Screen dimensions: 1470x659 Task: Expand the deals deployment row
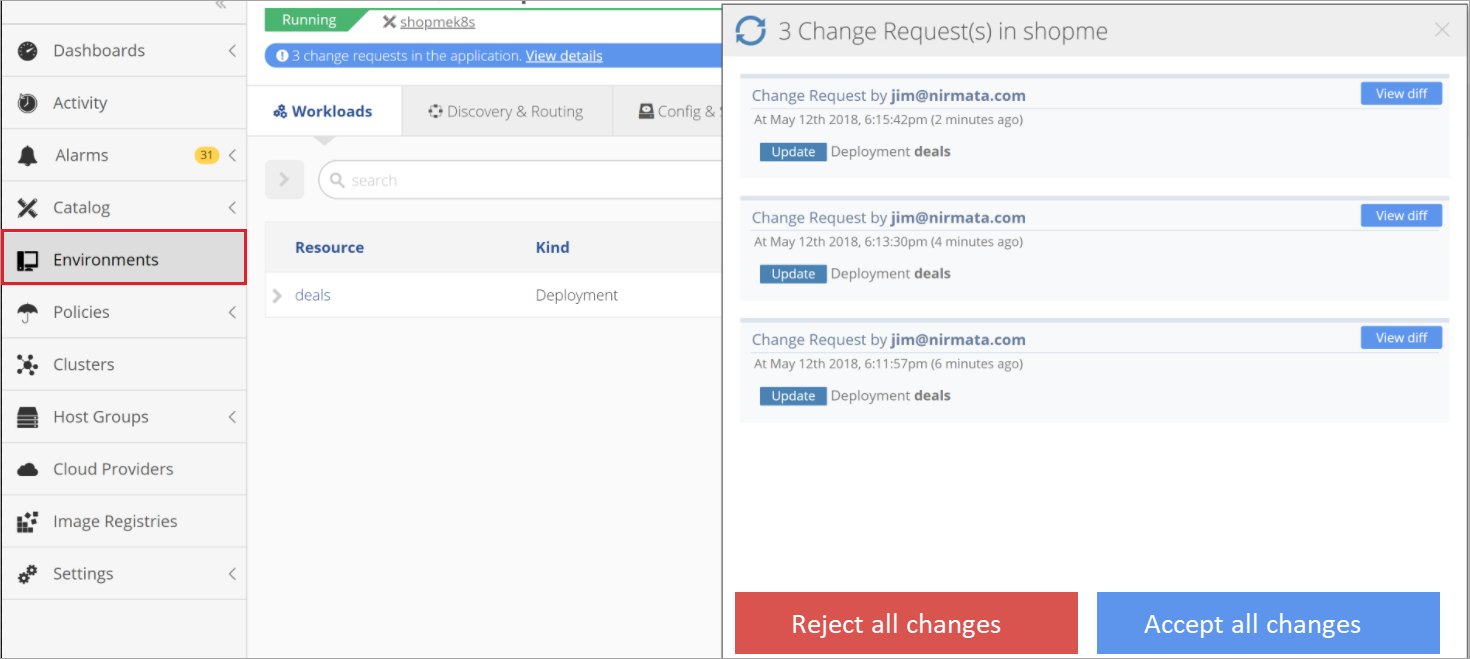278,295
